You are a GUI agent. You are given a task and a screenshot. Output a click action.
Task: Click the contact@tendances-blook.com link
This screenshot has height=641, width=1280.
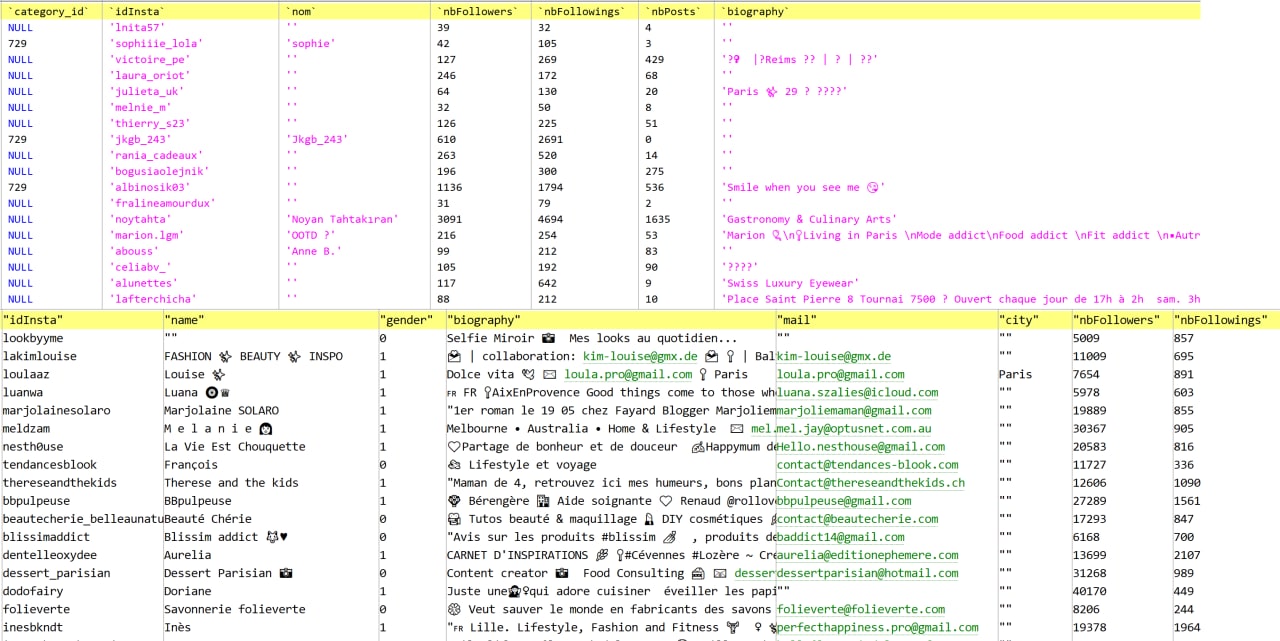868,464
